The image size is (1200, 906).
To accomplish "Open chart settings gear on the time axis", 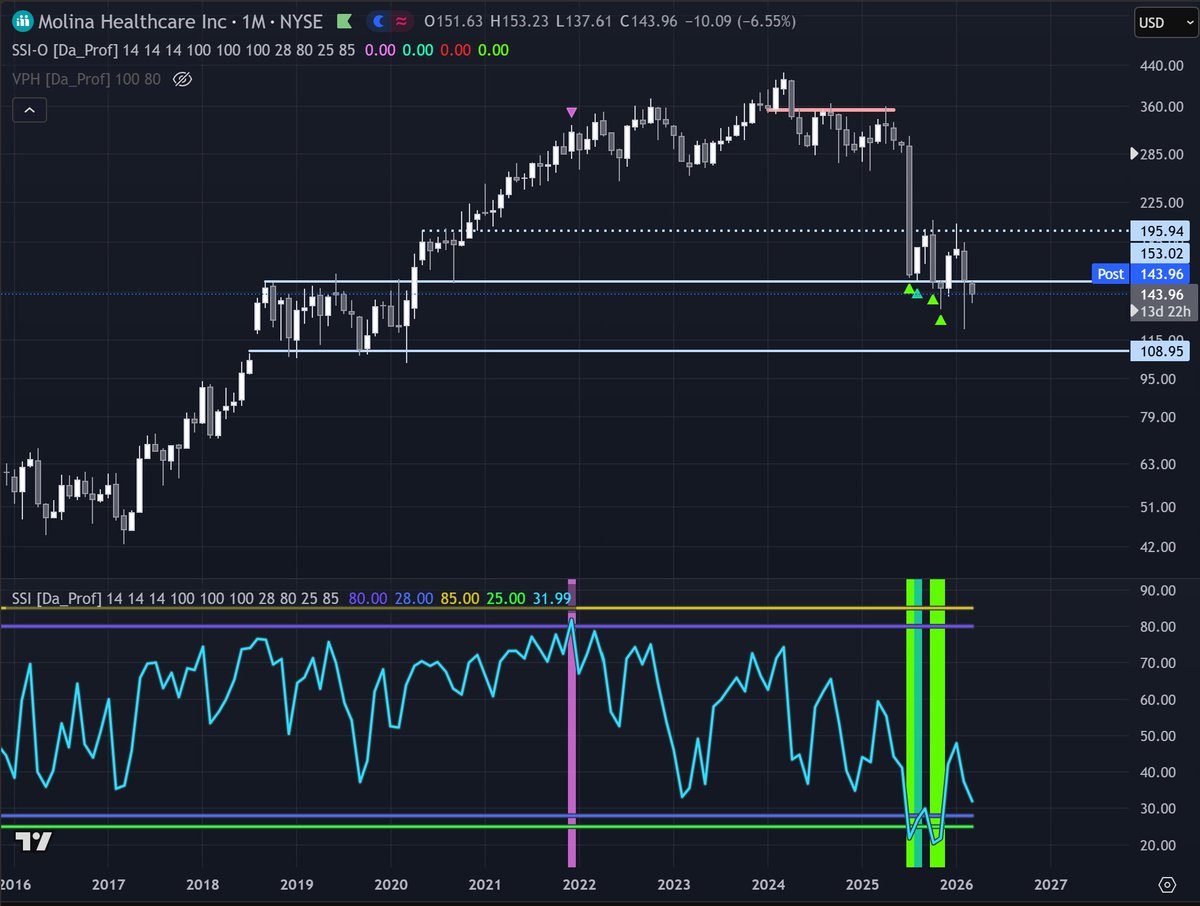I will coord(1167,885).
